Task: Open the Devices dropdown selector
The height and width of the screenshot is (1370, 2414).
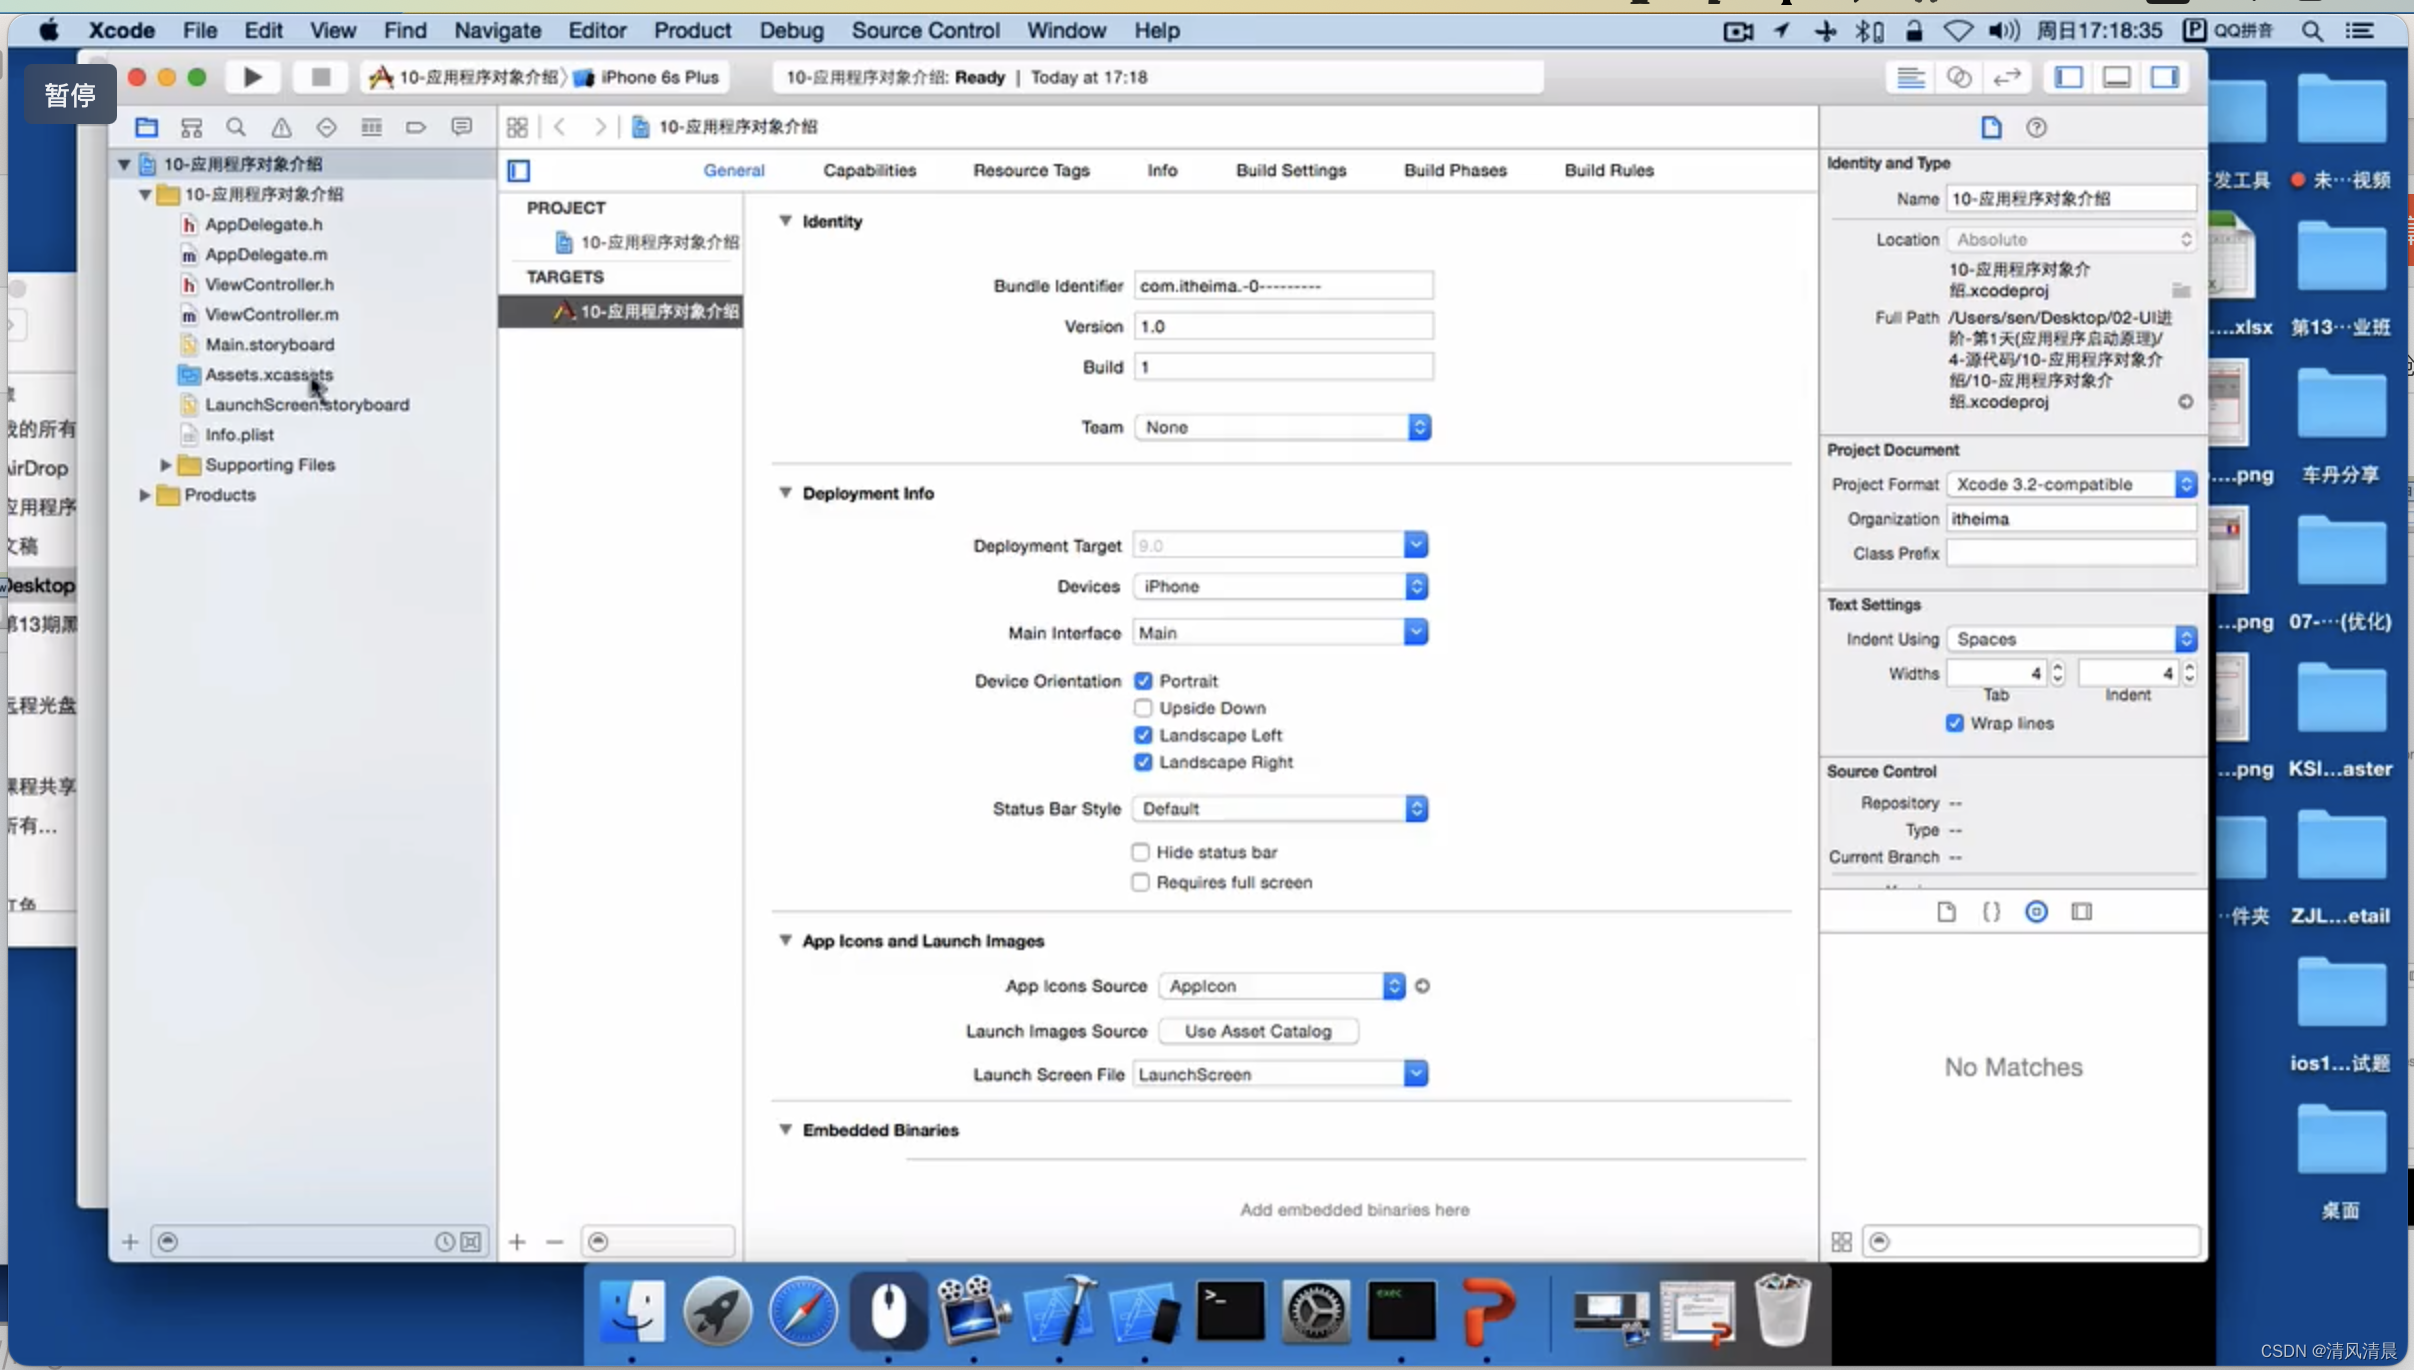Action: point(1418,585)
